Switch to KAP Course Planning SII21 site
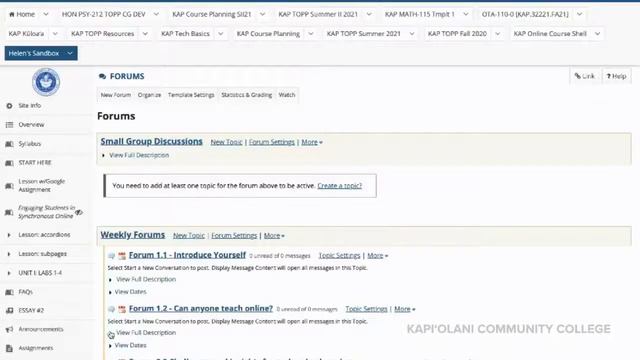The image size is (640, 360). pos(212,14)
